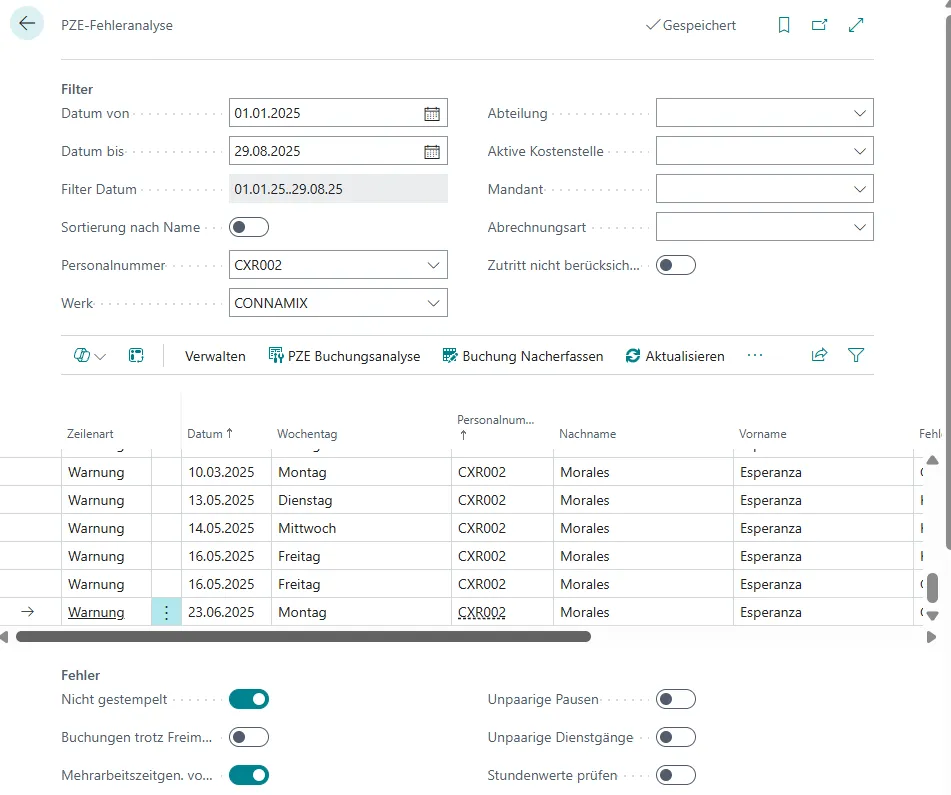Viewport: 951px width, 795px height.
Task: Open the Verwalten menu
Action: pyautogui.click(x=215, y=356)
